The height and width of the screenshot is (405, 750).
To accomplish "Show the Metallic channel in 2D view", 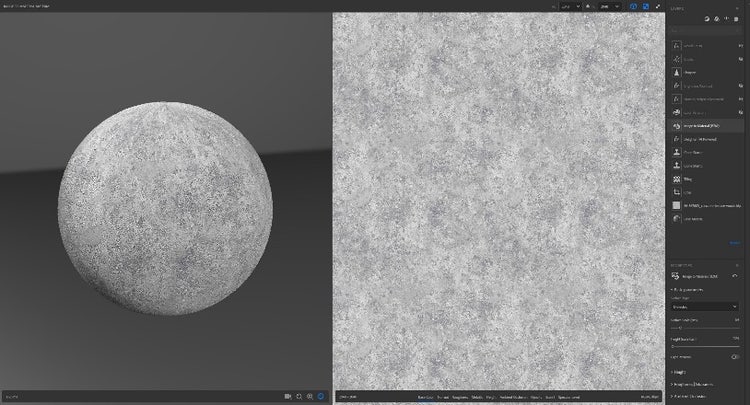I will click(477, 397).
